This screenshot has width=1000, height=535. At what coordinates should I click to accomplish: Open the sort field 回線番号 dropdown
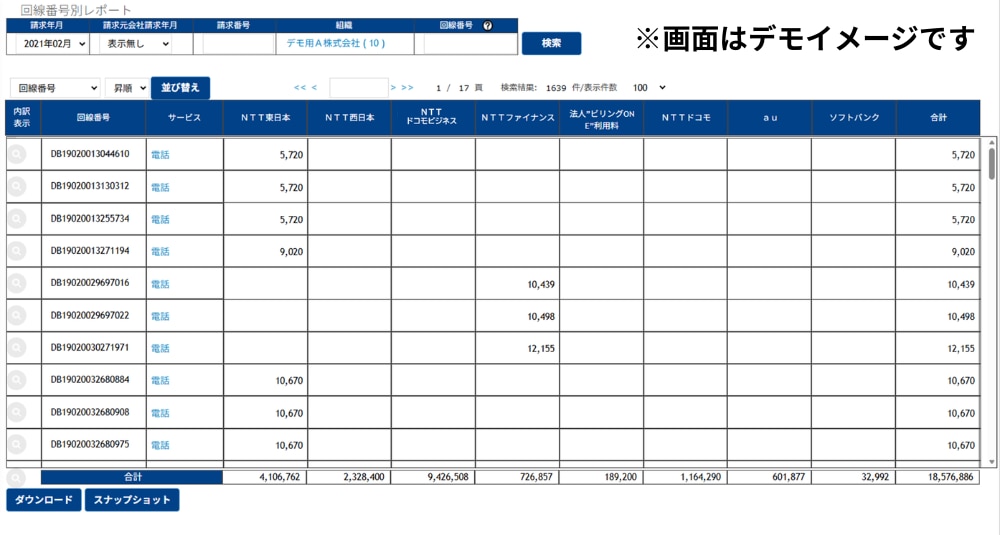[55, 88]
